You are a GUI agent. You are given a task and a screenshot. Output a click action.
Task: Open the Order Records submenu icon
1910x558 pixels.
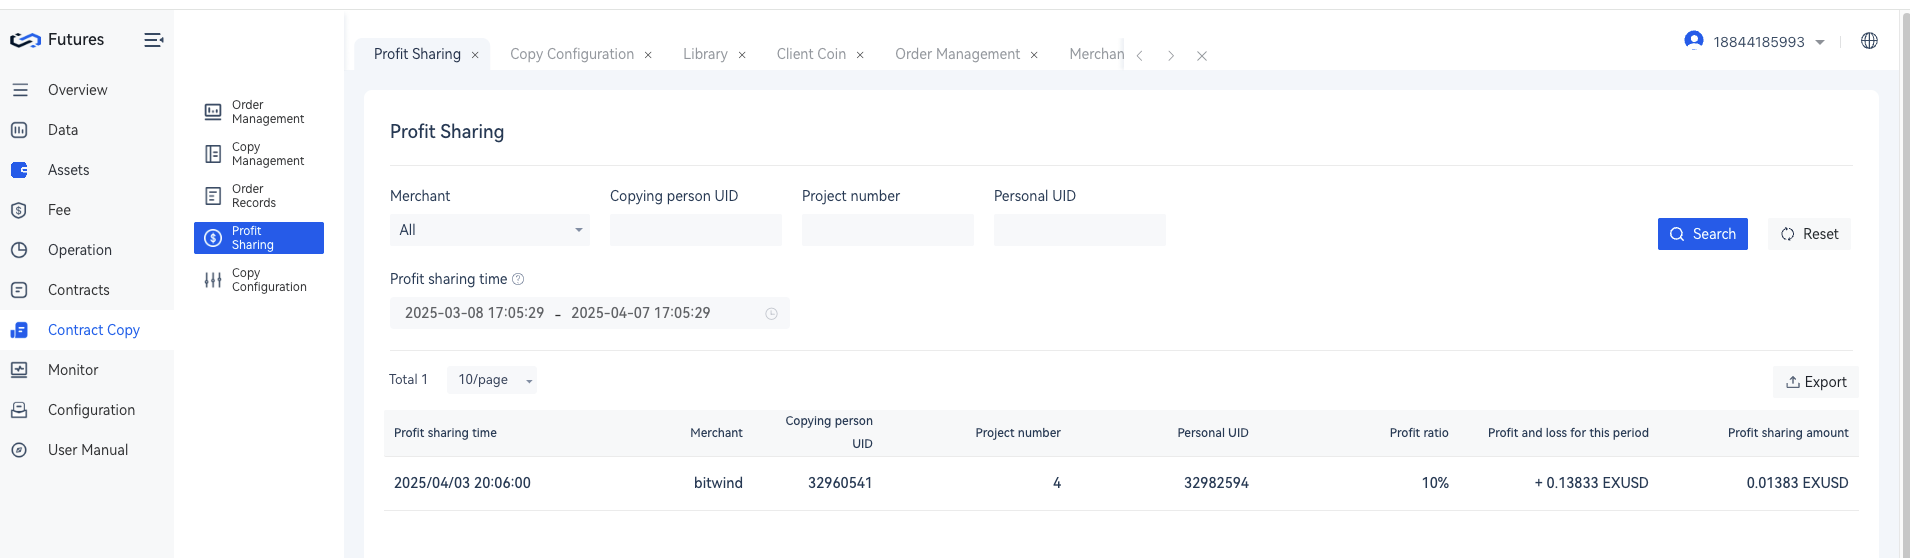[x=213, y=196]
